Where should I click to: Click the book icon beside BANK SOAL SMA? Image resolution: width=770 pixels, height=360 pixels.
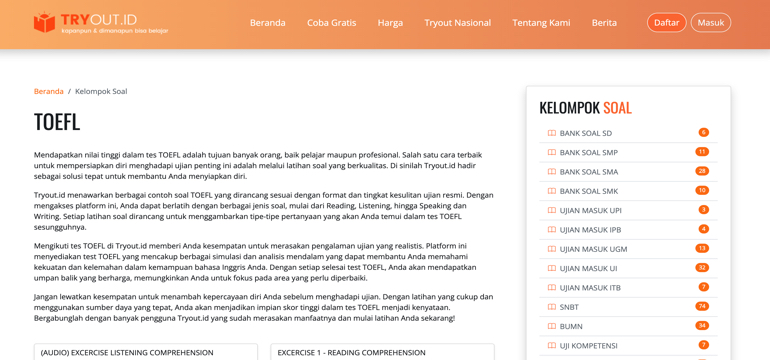tap(551, 172)
